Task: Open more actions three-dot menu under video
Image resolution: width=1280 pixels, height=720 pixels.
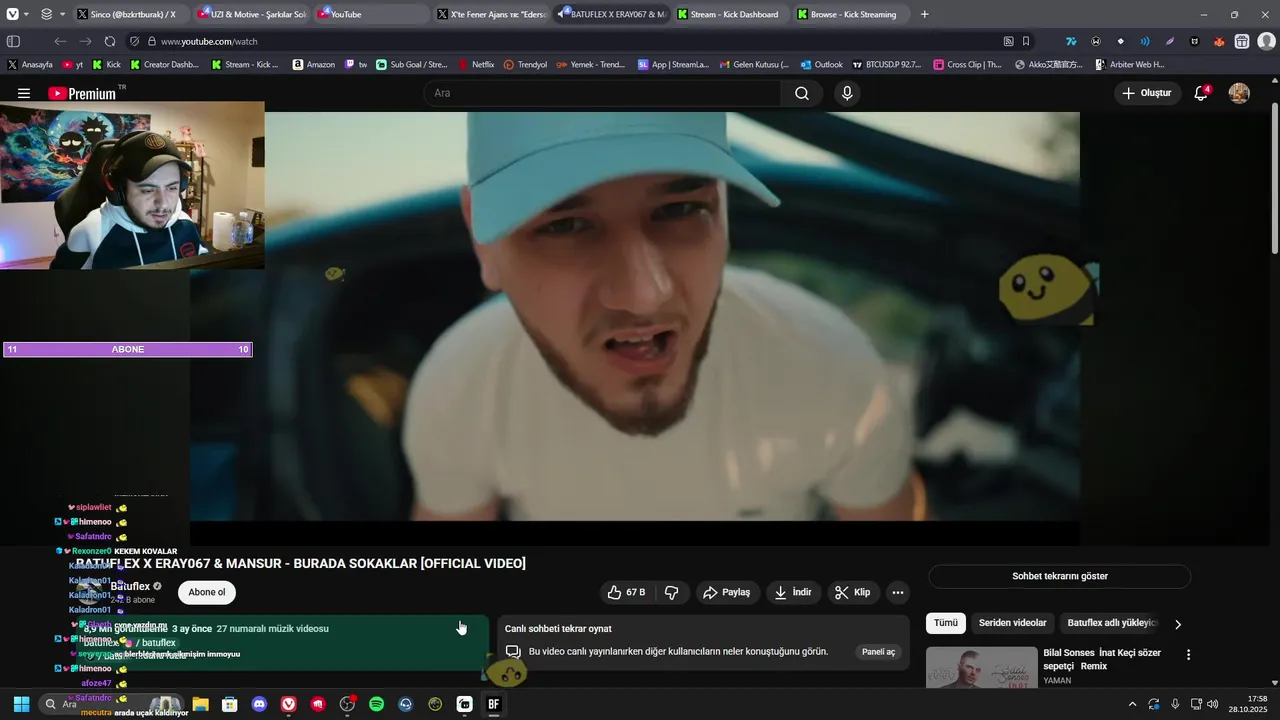Action: tap(898, 592)
